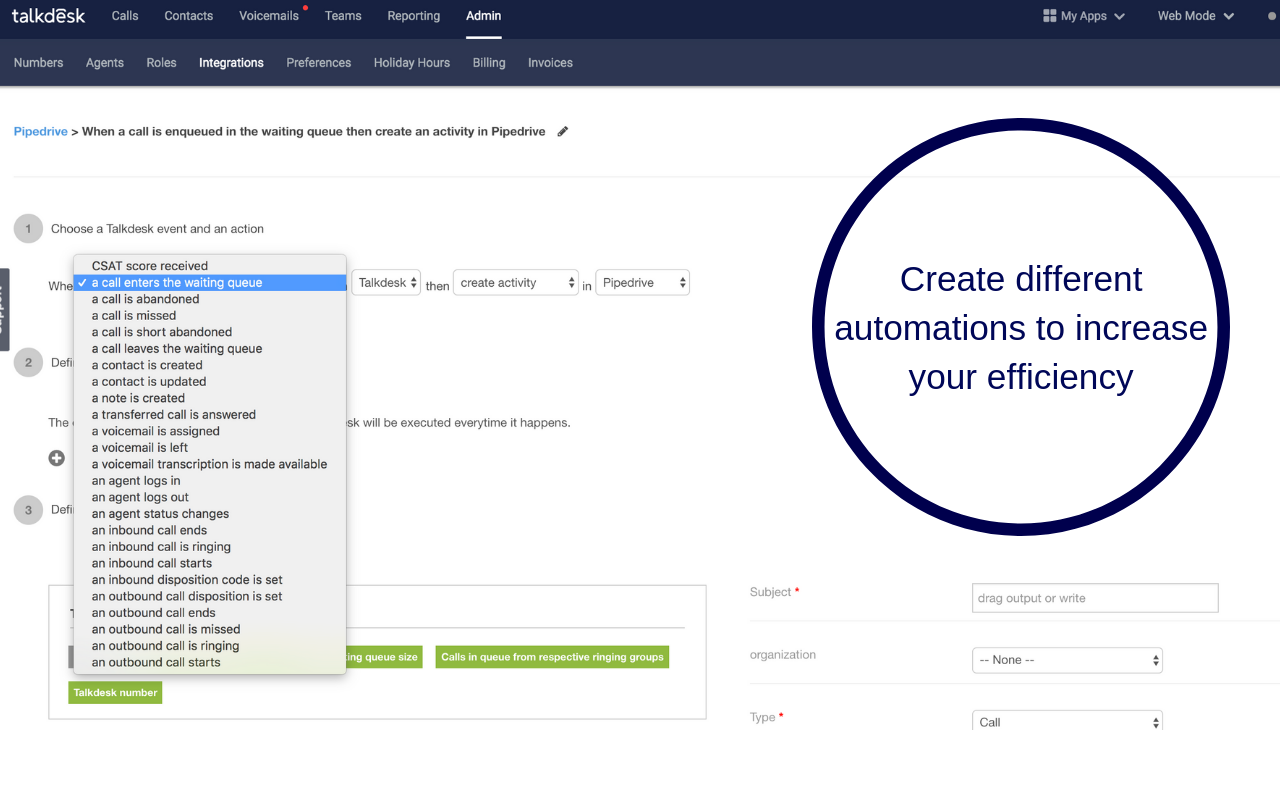Screen dimensions: 1280x800
Task: Select 'an agent logs in' option
Action: (210, 481)
